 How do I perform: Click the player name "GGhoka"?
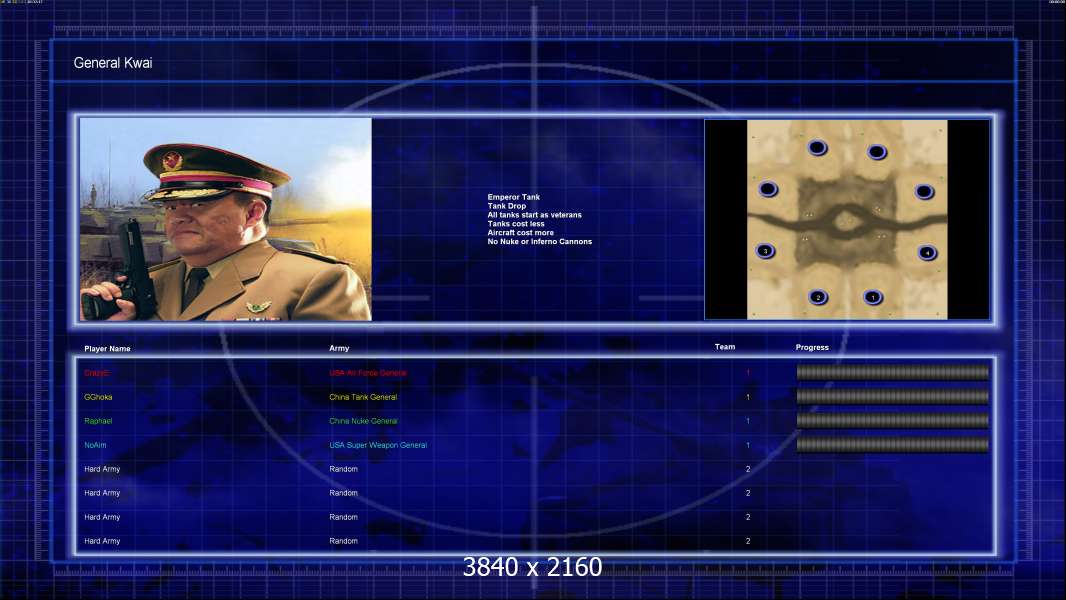pyautogui.click(x=98, y=397)
